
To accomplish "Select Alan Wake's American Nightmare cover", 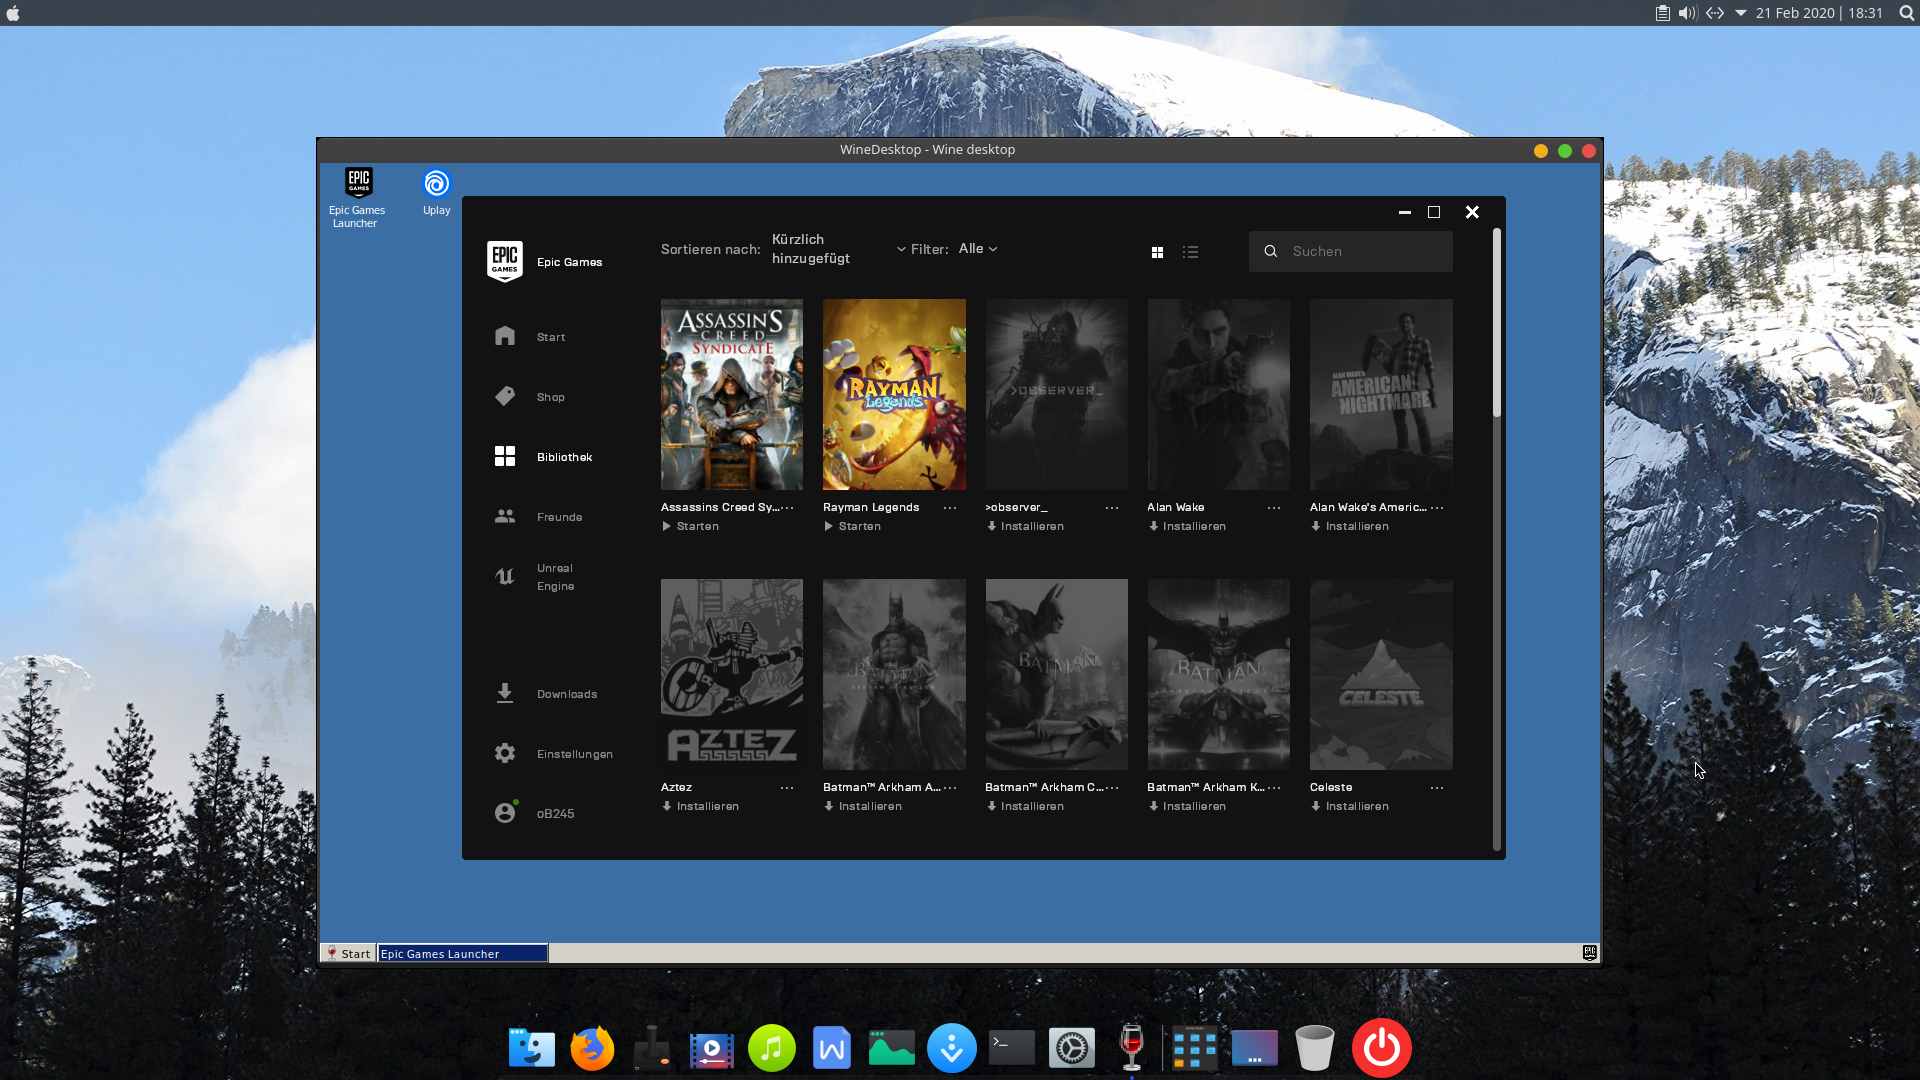I will pos(1381,394).
